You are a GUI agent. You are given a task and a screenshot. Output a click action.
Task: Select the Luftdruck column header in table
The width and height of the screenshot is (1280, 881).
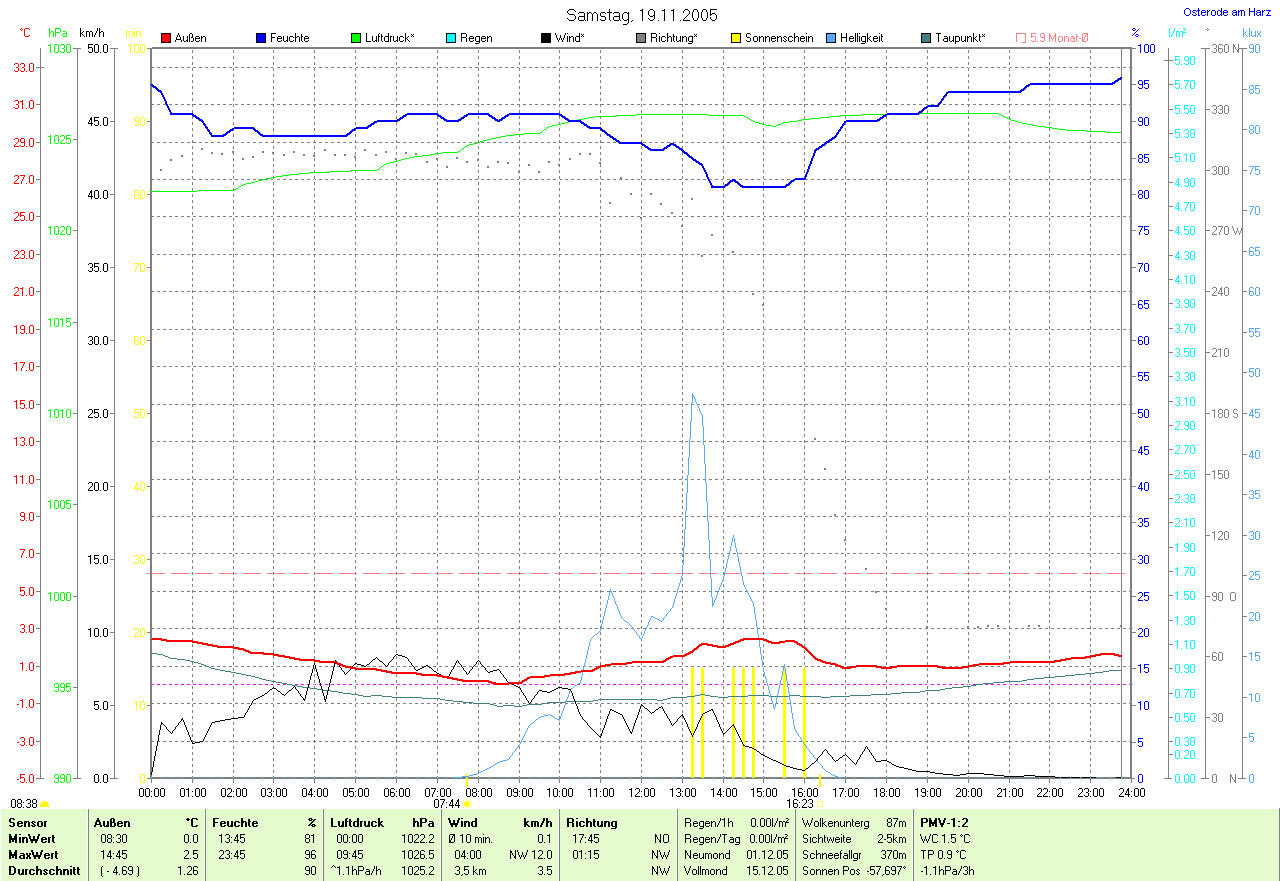click(358, 823)
